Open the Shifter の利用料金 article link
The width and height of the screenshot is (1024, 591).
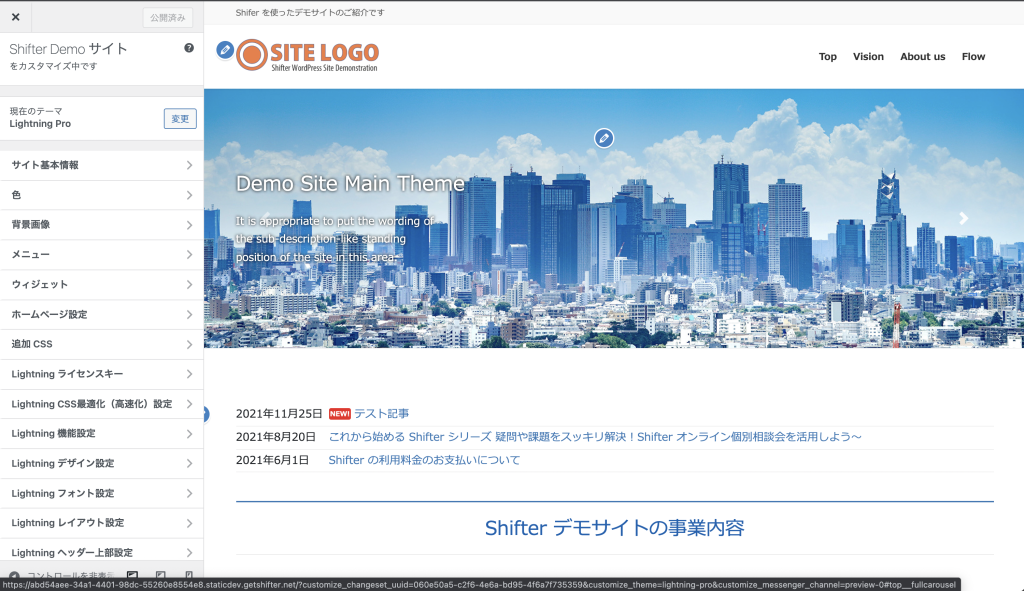click(424, 460)
